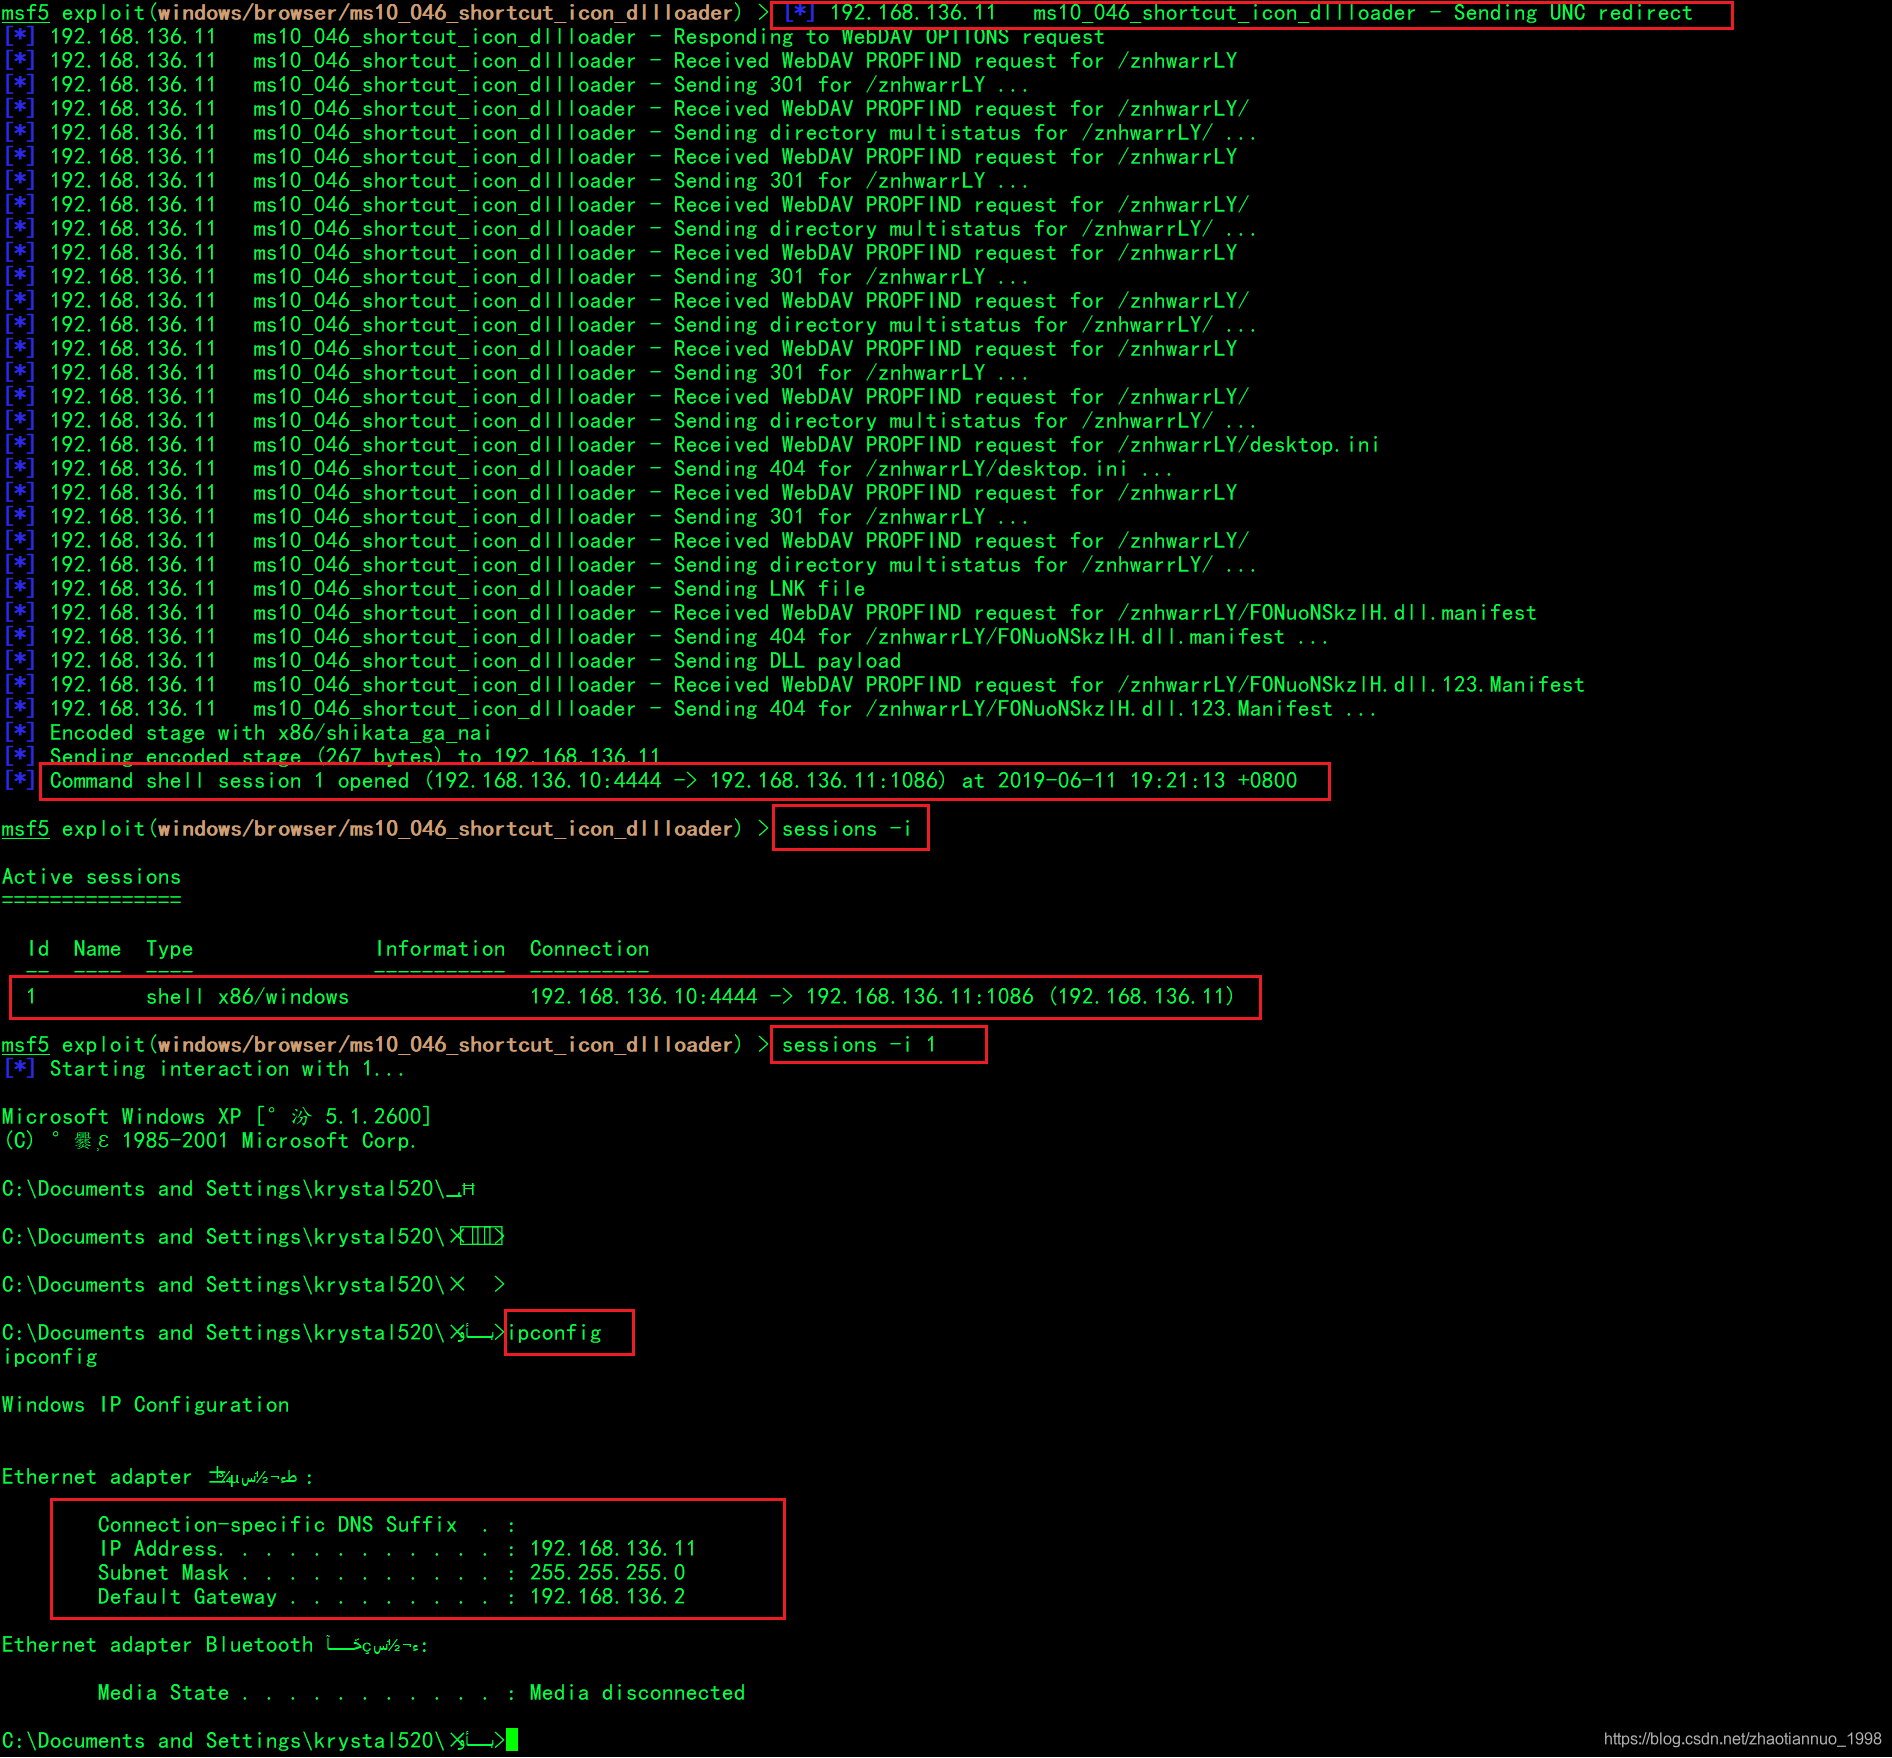Click the 'sessions -i' command after the msf5 prompt
This screenshot has width=1892, height=1758.
[x=847, y=829]
